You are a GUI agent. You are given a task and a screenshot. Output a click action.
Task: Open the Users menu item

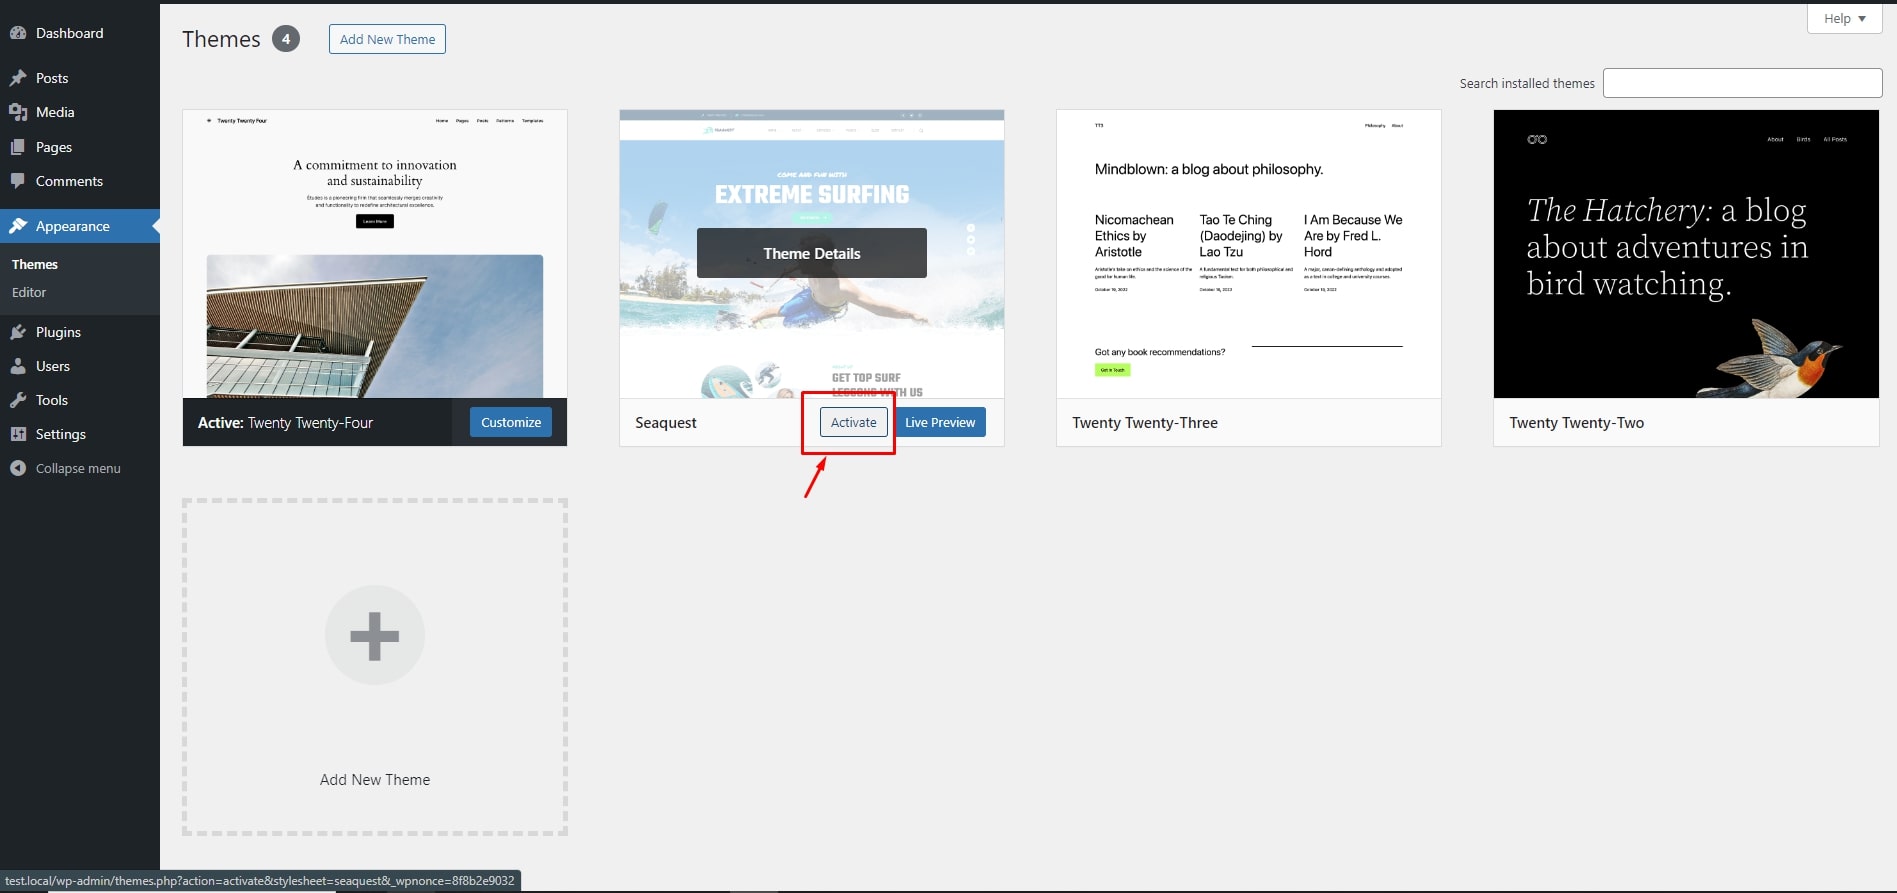80,366
